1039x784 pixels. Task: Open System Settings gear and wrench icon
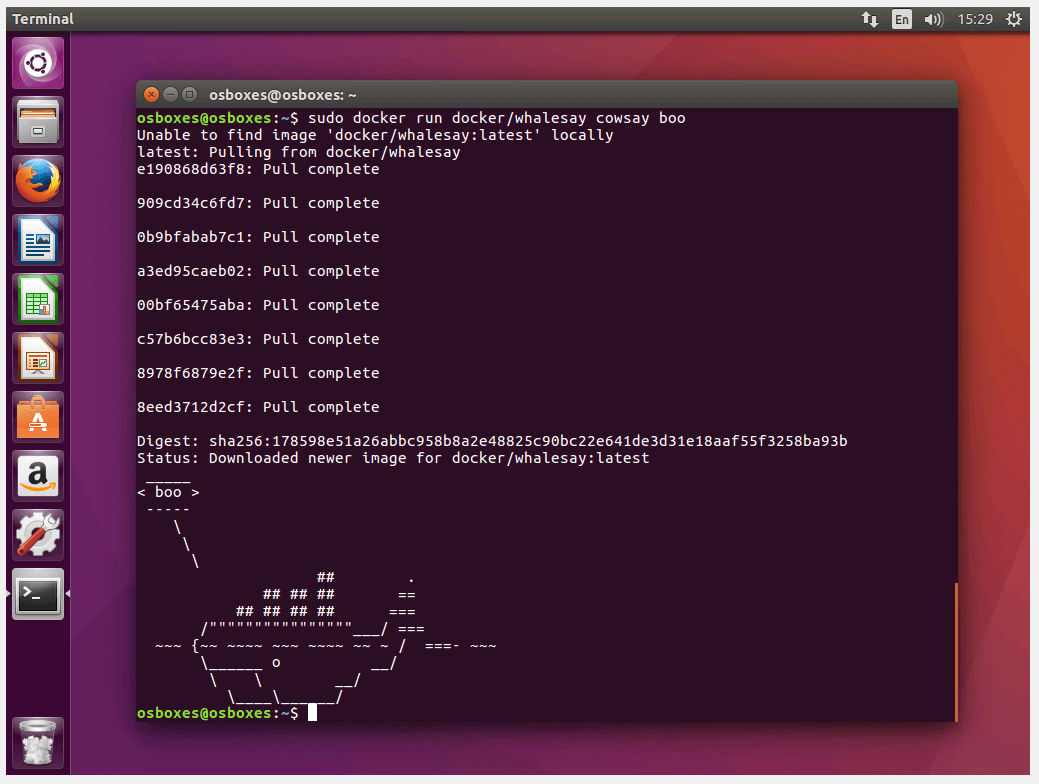click(38, 535)
